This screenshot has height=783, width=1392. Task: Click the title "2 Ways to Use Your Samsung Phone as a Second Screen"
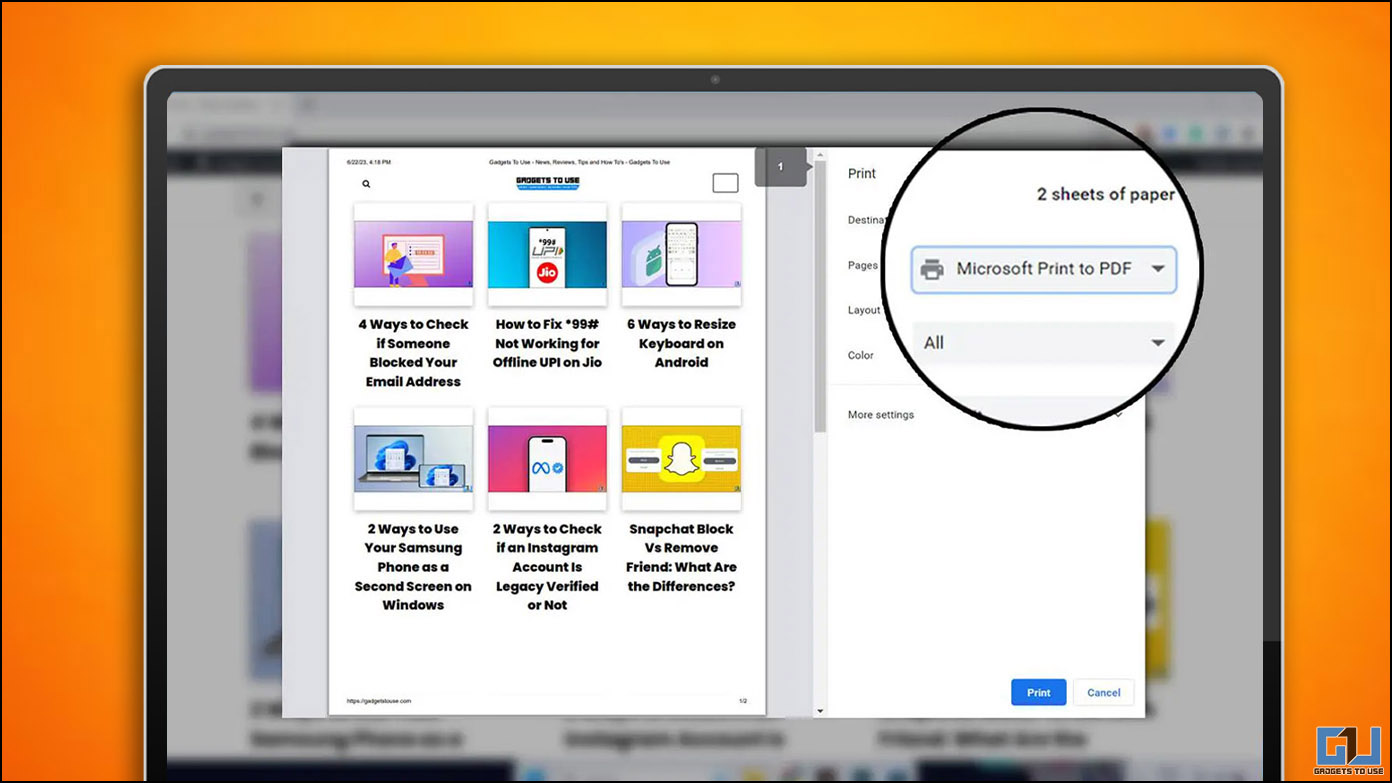[413, 567]
